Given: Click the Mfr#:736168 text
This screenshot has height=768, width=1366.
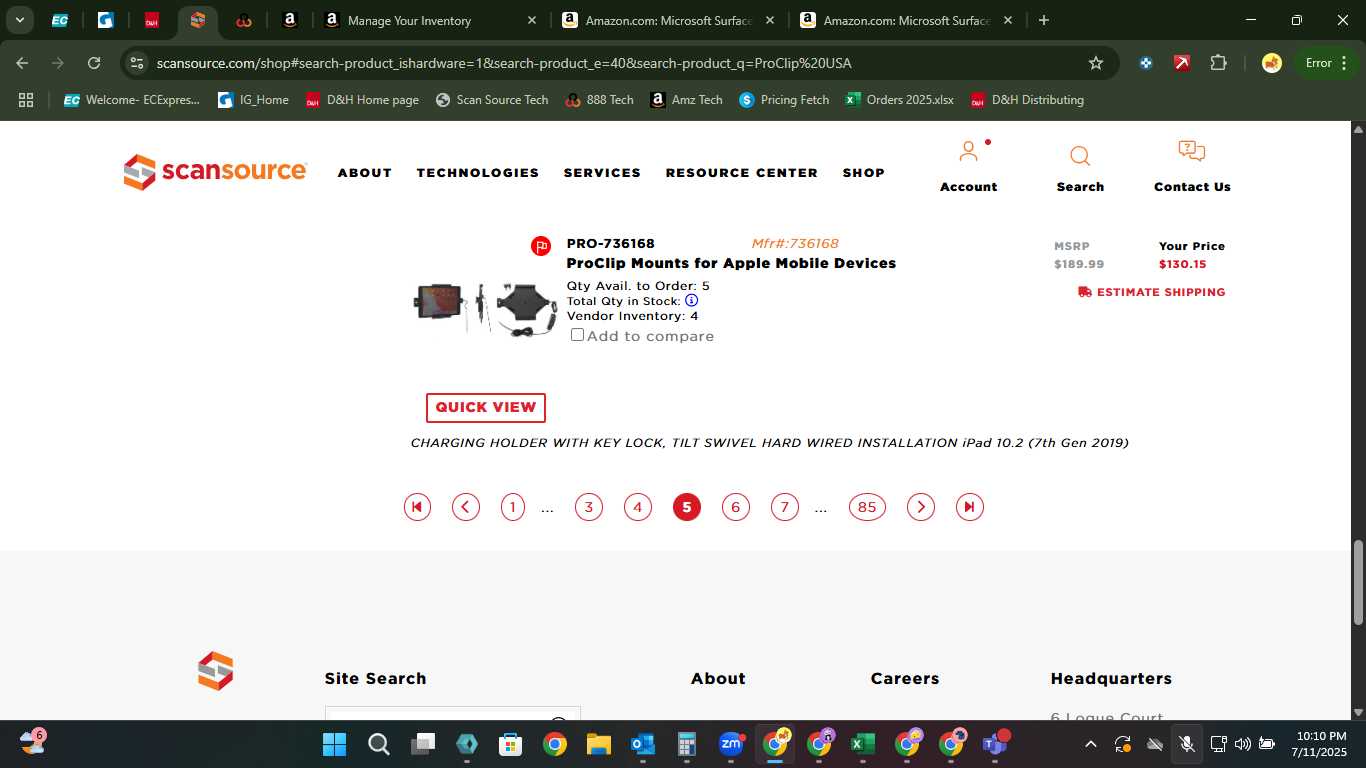Looking at the screenshot, I should point(795,244).
